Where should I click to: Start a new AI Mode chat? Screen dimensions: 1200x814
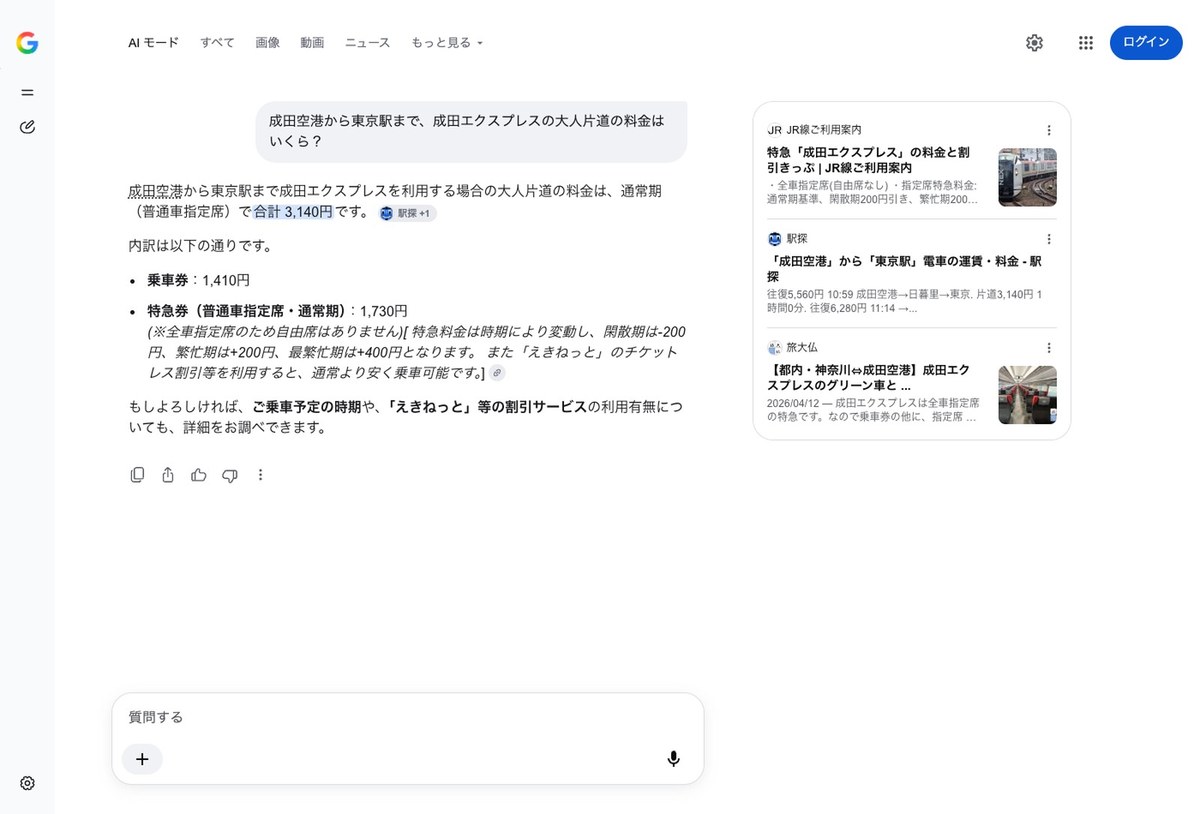(x=27, y=127)
